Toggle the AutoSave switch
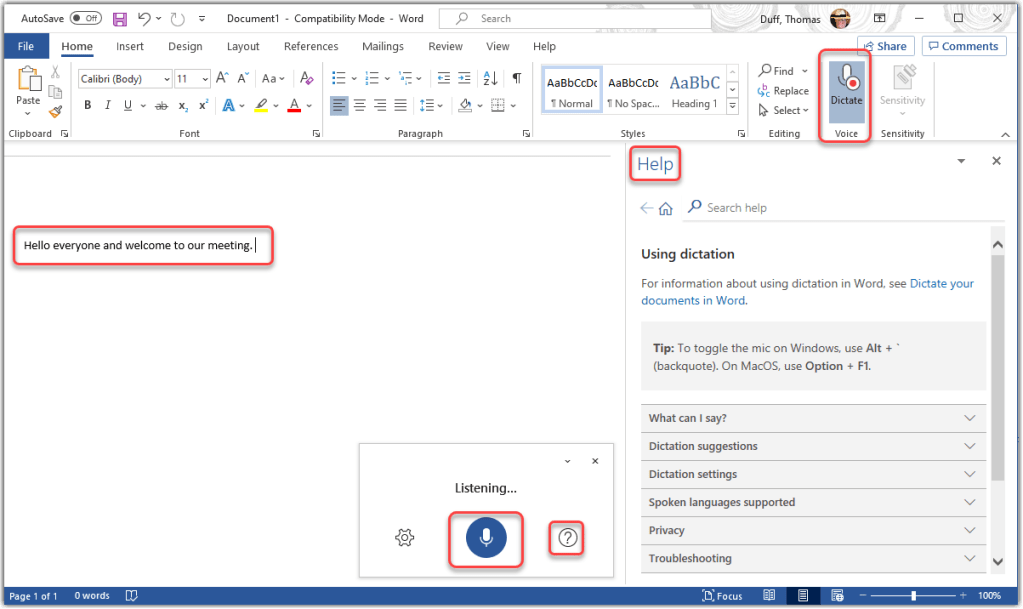 click(85, 18)
